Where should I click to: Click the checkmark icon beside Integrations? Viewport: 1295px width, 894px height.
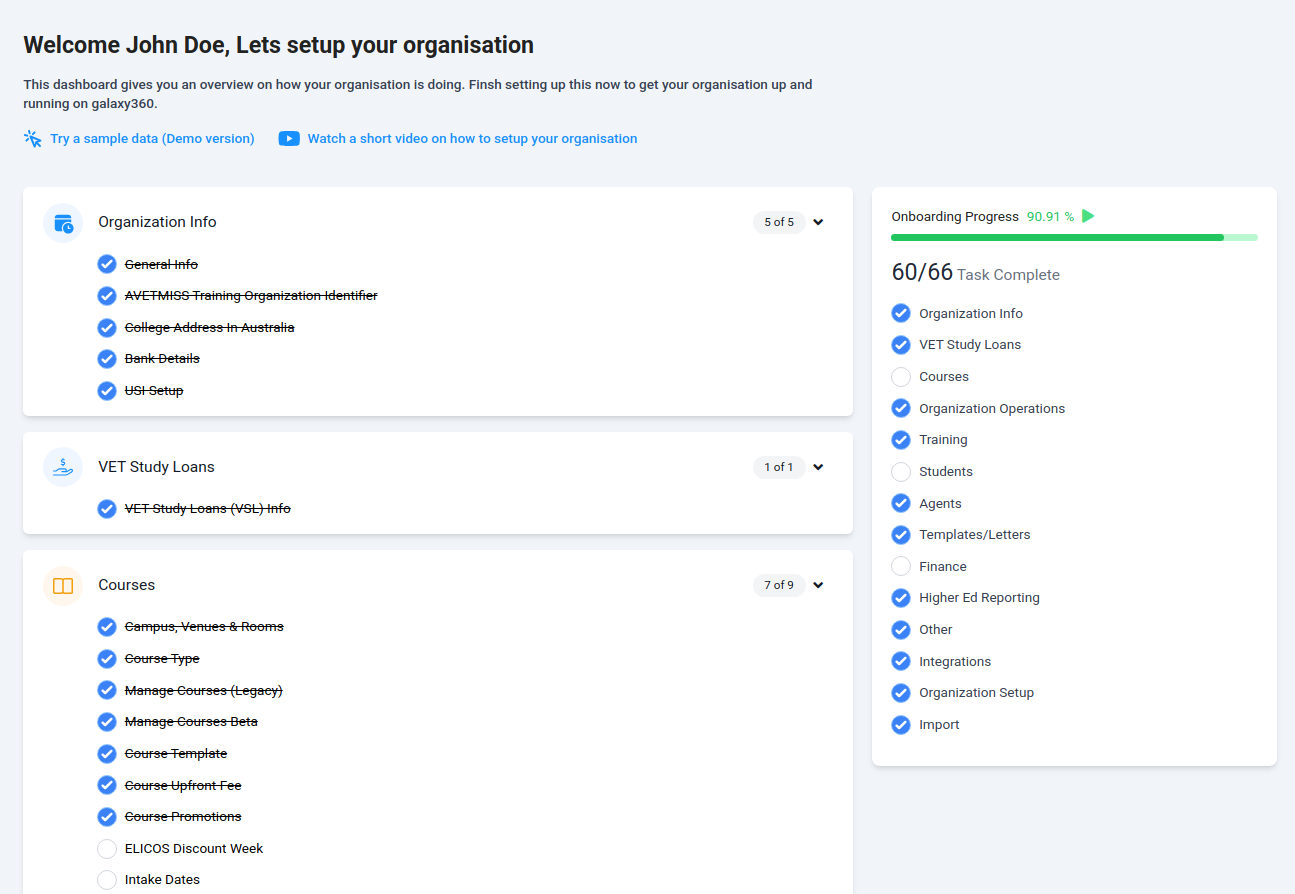point(901,661)
